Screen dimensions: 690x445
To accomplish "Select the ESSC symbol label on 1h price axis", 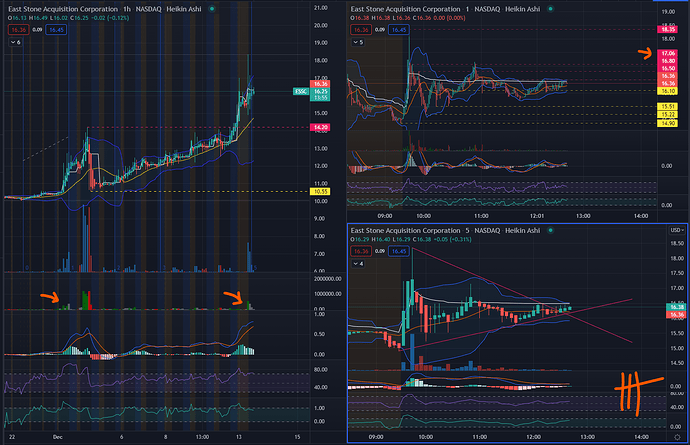I will tap(301, 92).
